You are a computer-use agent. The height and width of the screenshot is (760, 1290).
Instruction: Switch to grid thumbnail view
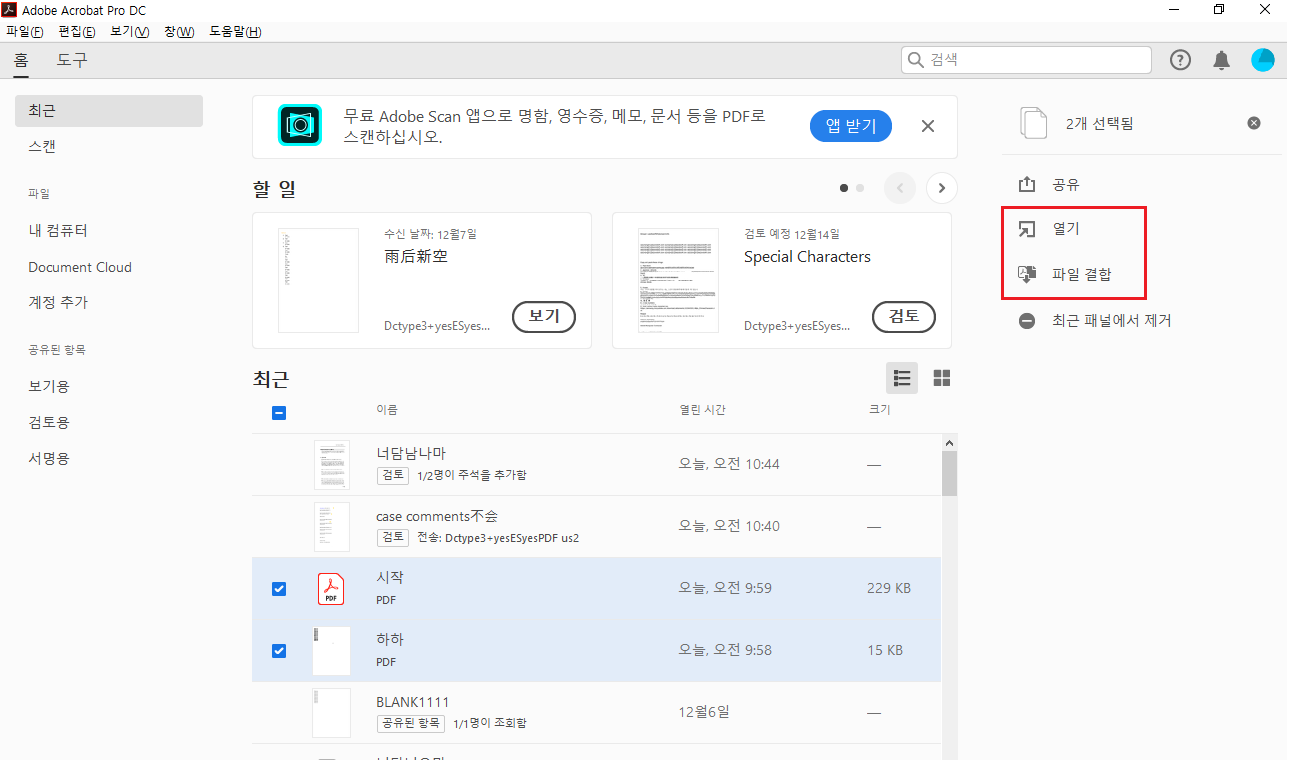click(x=942, y=378)
